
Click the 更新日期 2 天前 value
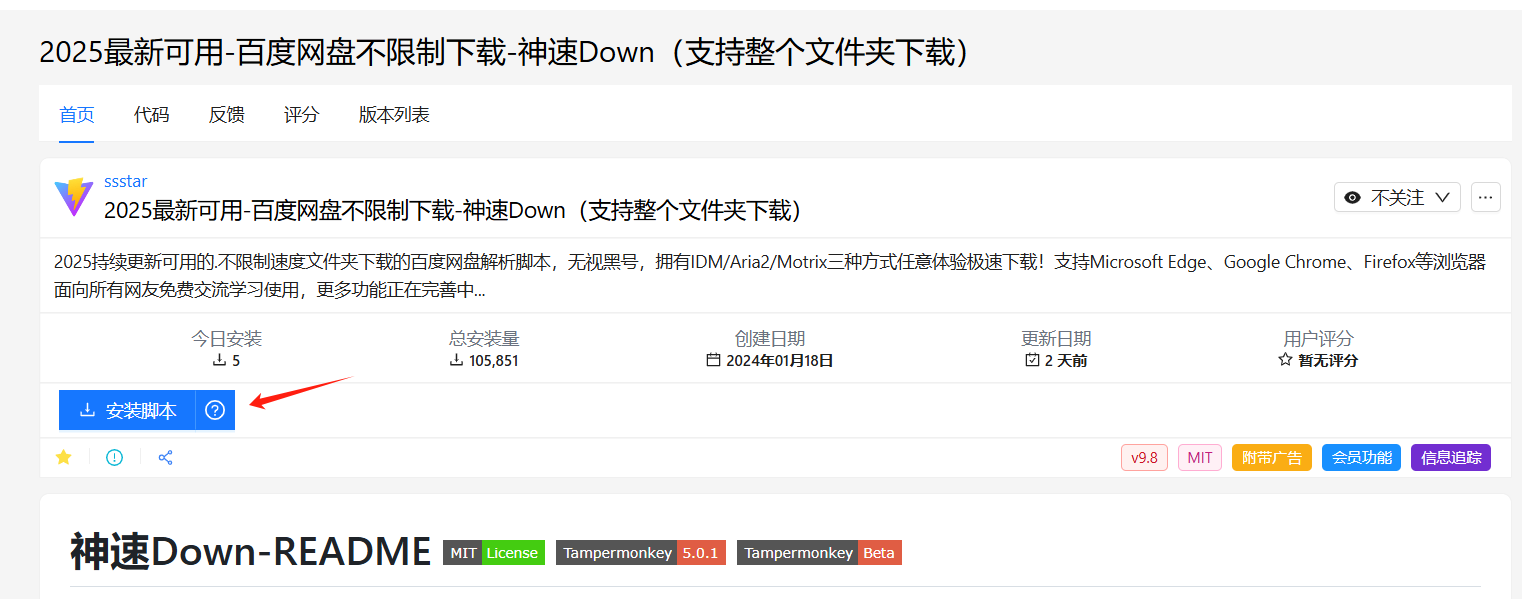coord(1056,361)
